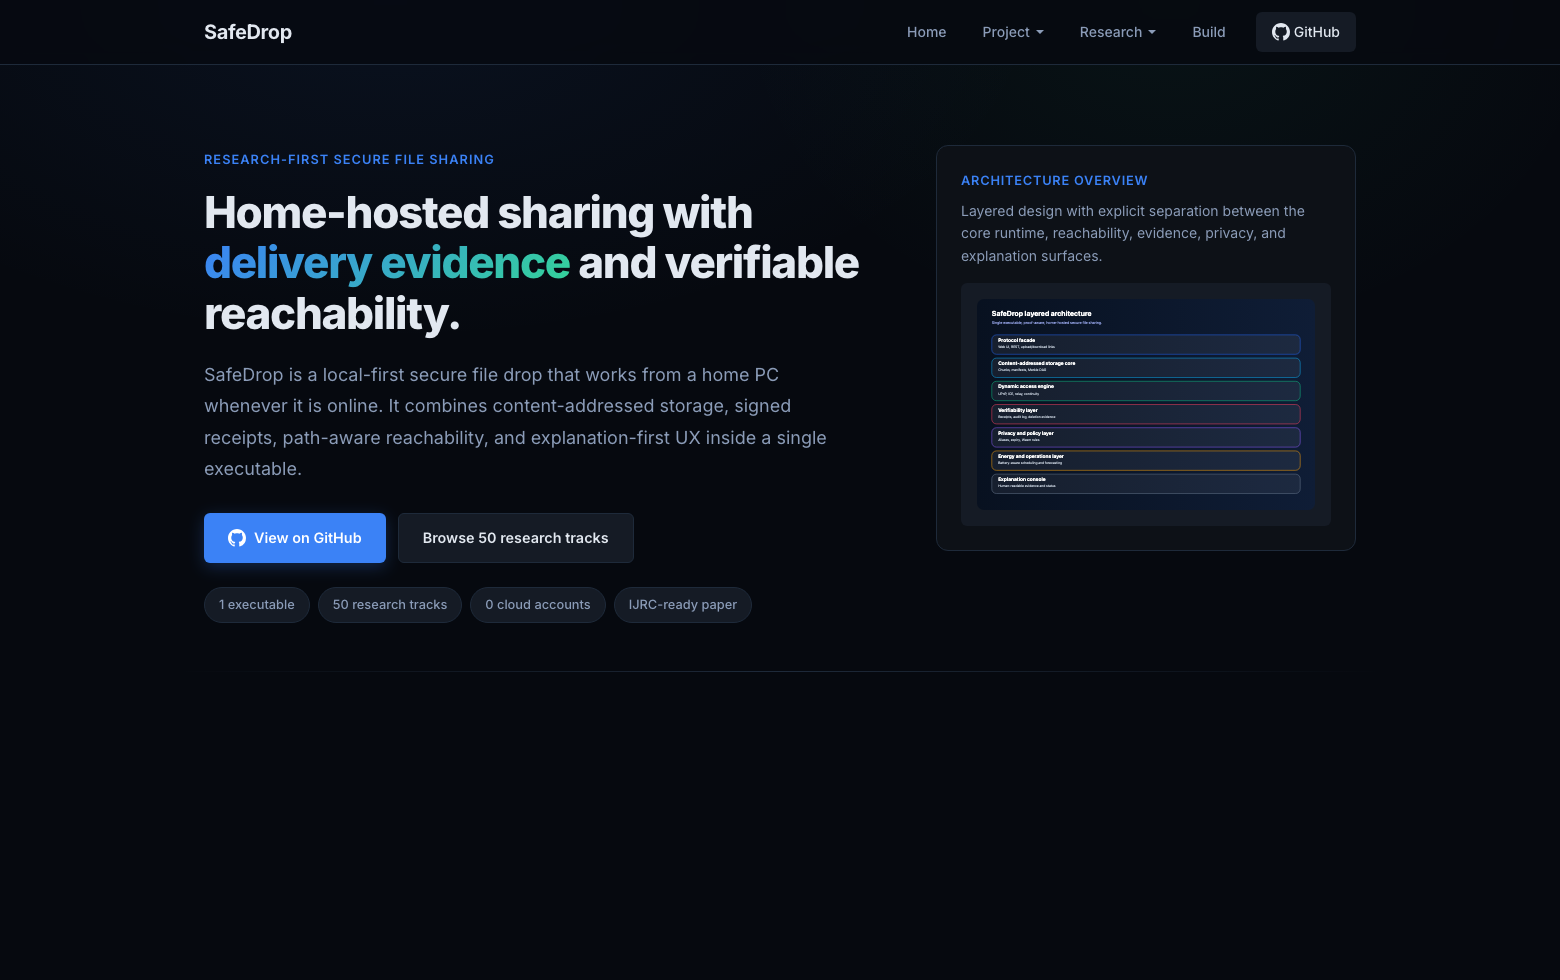Open the Build page
1560x980 pixels.
coord(1208,31)
